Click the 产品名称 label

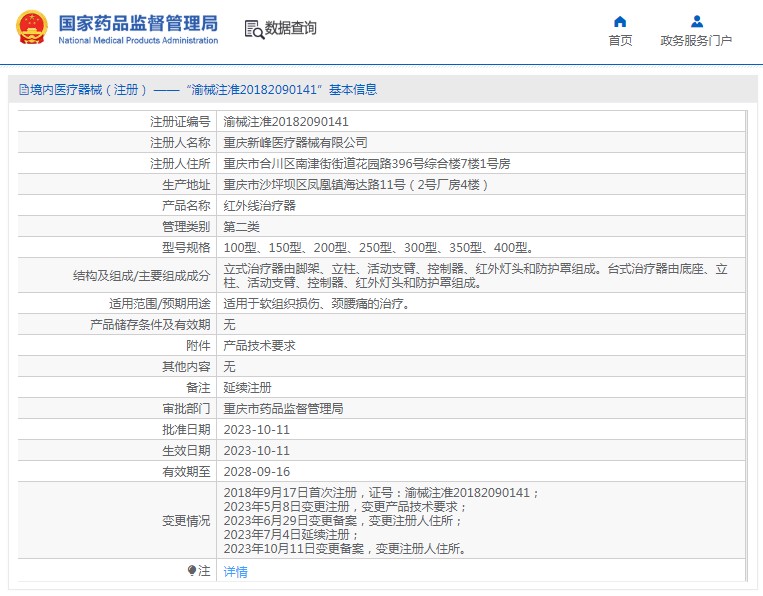(186, 206)
